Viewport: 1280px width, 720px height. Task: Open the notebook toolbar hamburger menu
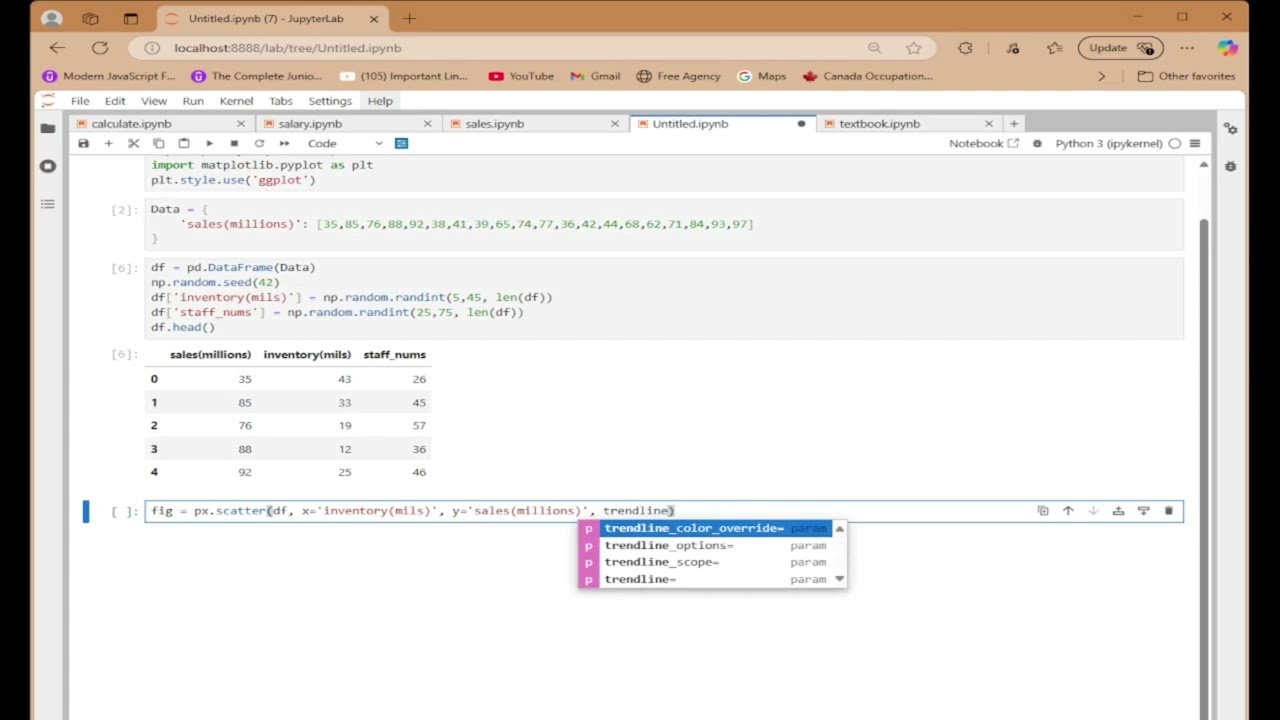point(1195,143)
